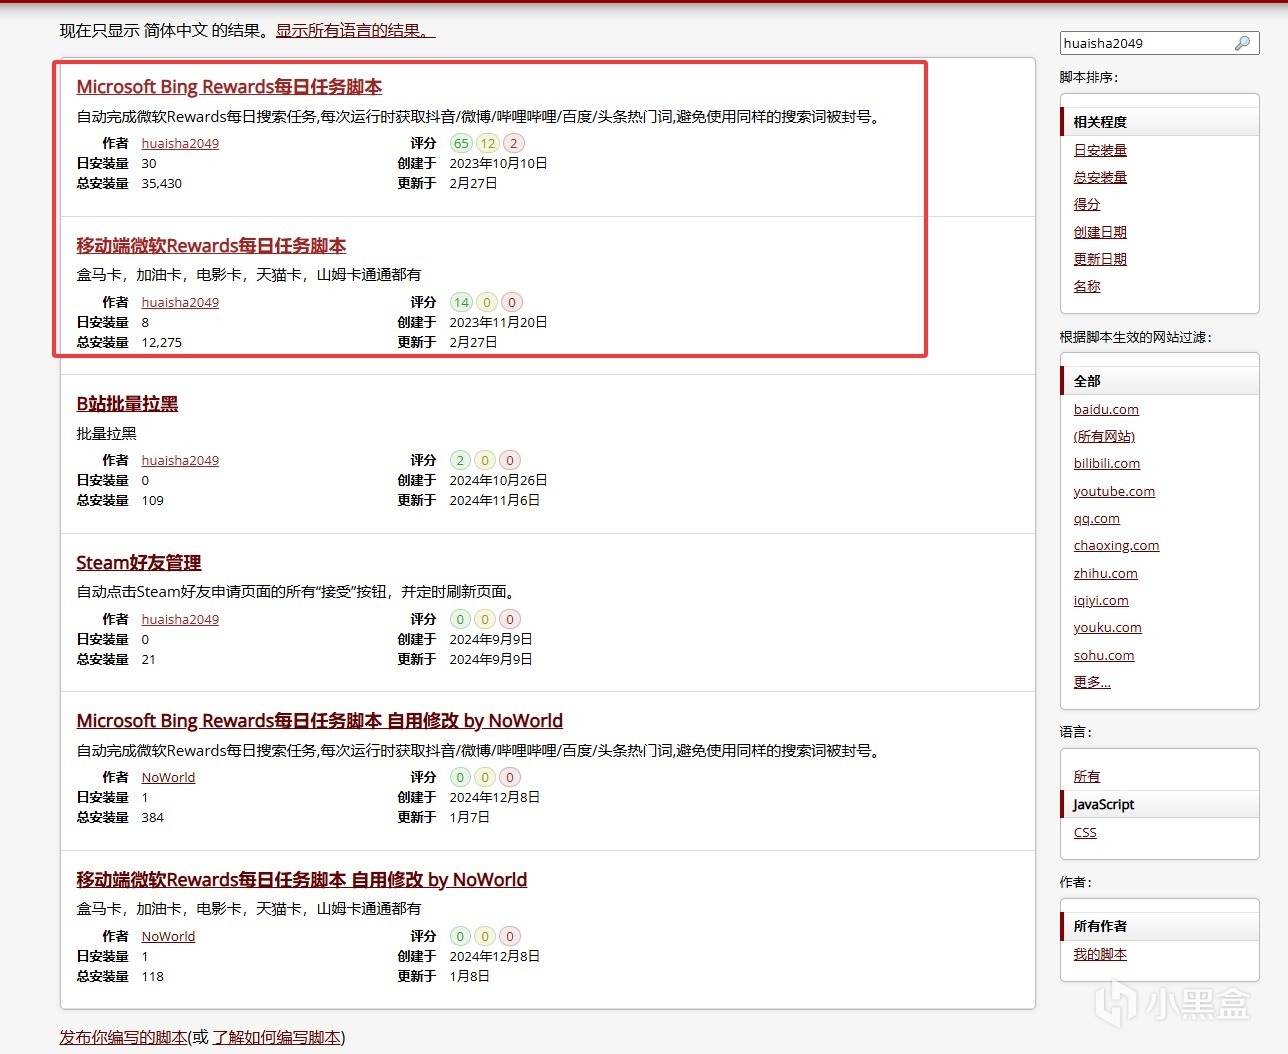Filter scripts by youku.com
The image size is (1288, 1054).
click(1108, 627)
